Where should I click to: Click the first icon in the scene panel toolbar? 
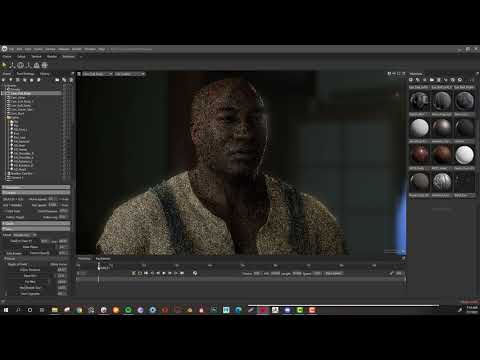coord(4,80)
